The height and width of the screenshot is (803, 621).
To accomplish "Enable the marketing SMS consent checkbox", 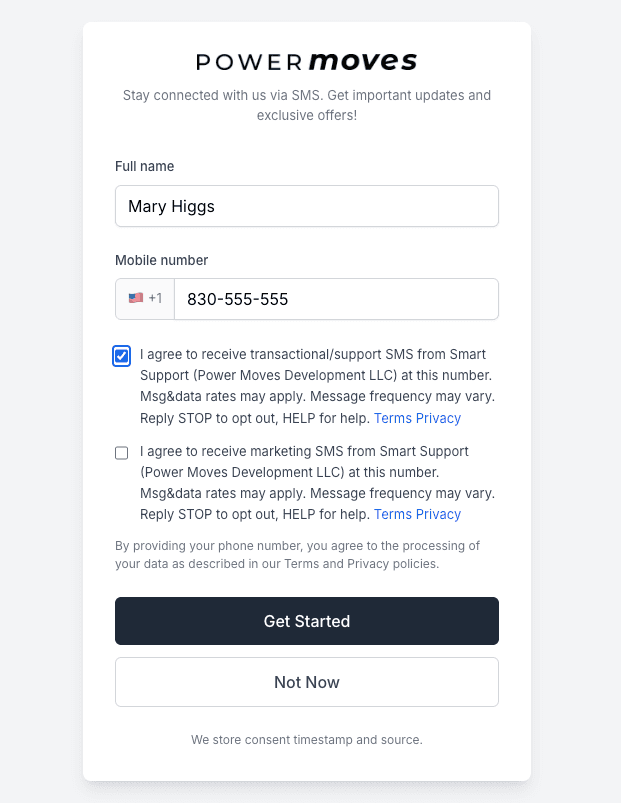I will tap(121, 452).
